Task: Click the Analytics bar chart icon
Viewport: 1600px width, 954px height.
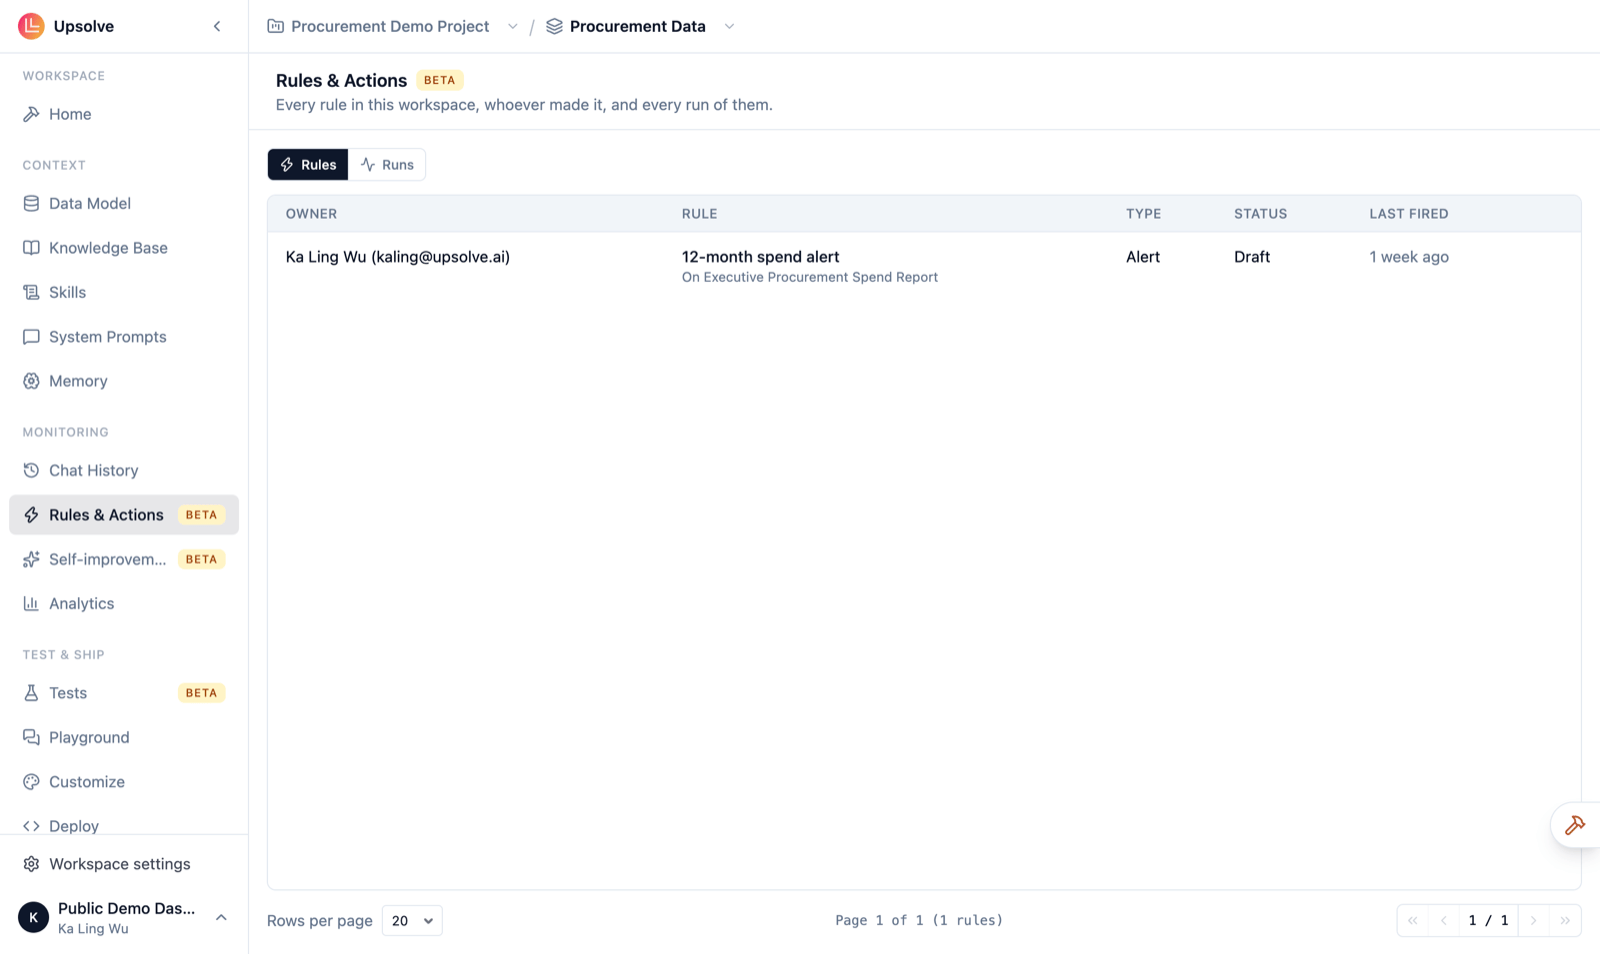Action: pyautogui.click(x=31, y=604)
